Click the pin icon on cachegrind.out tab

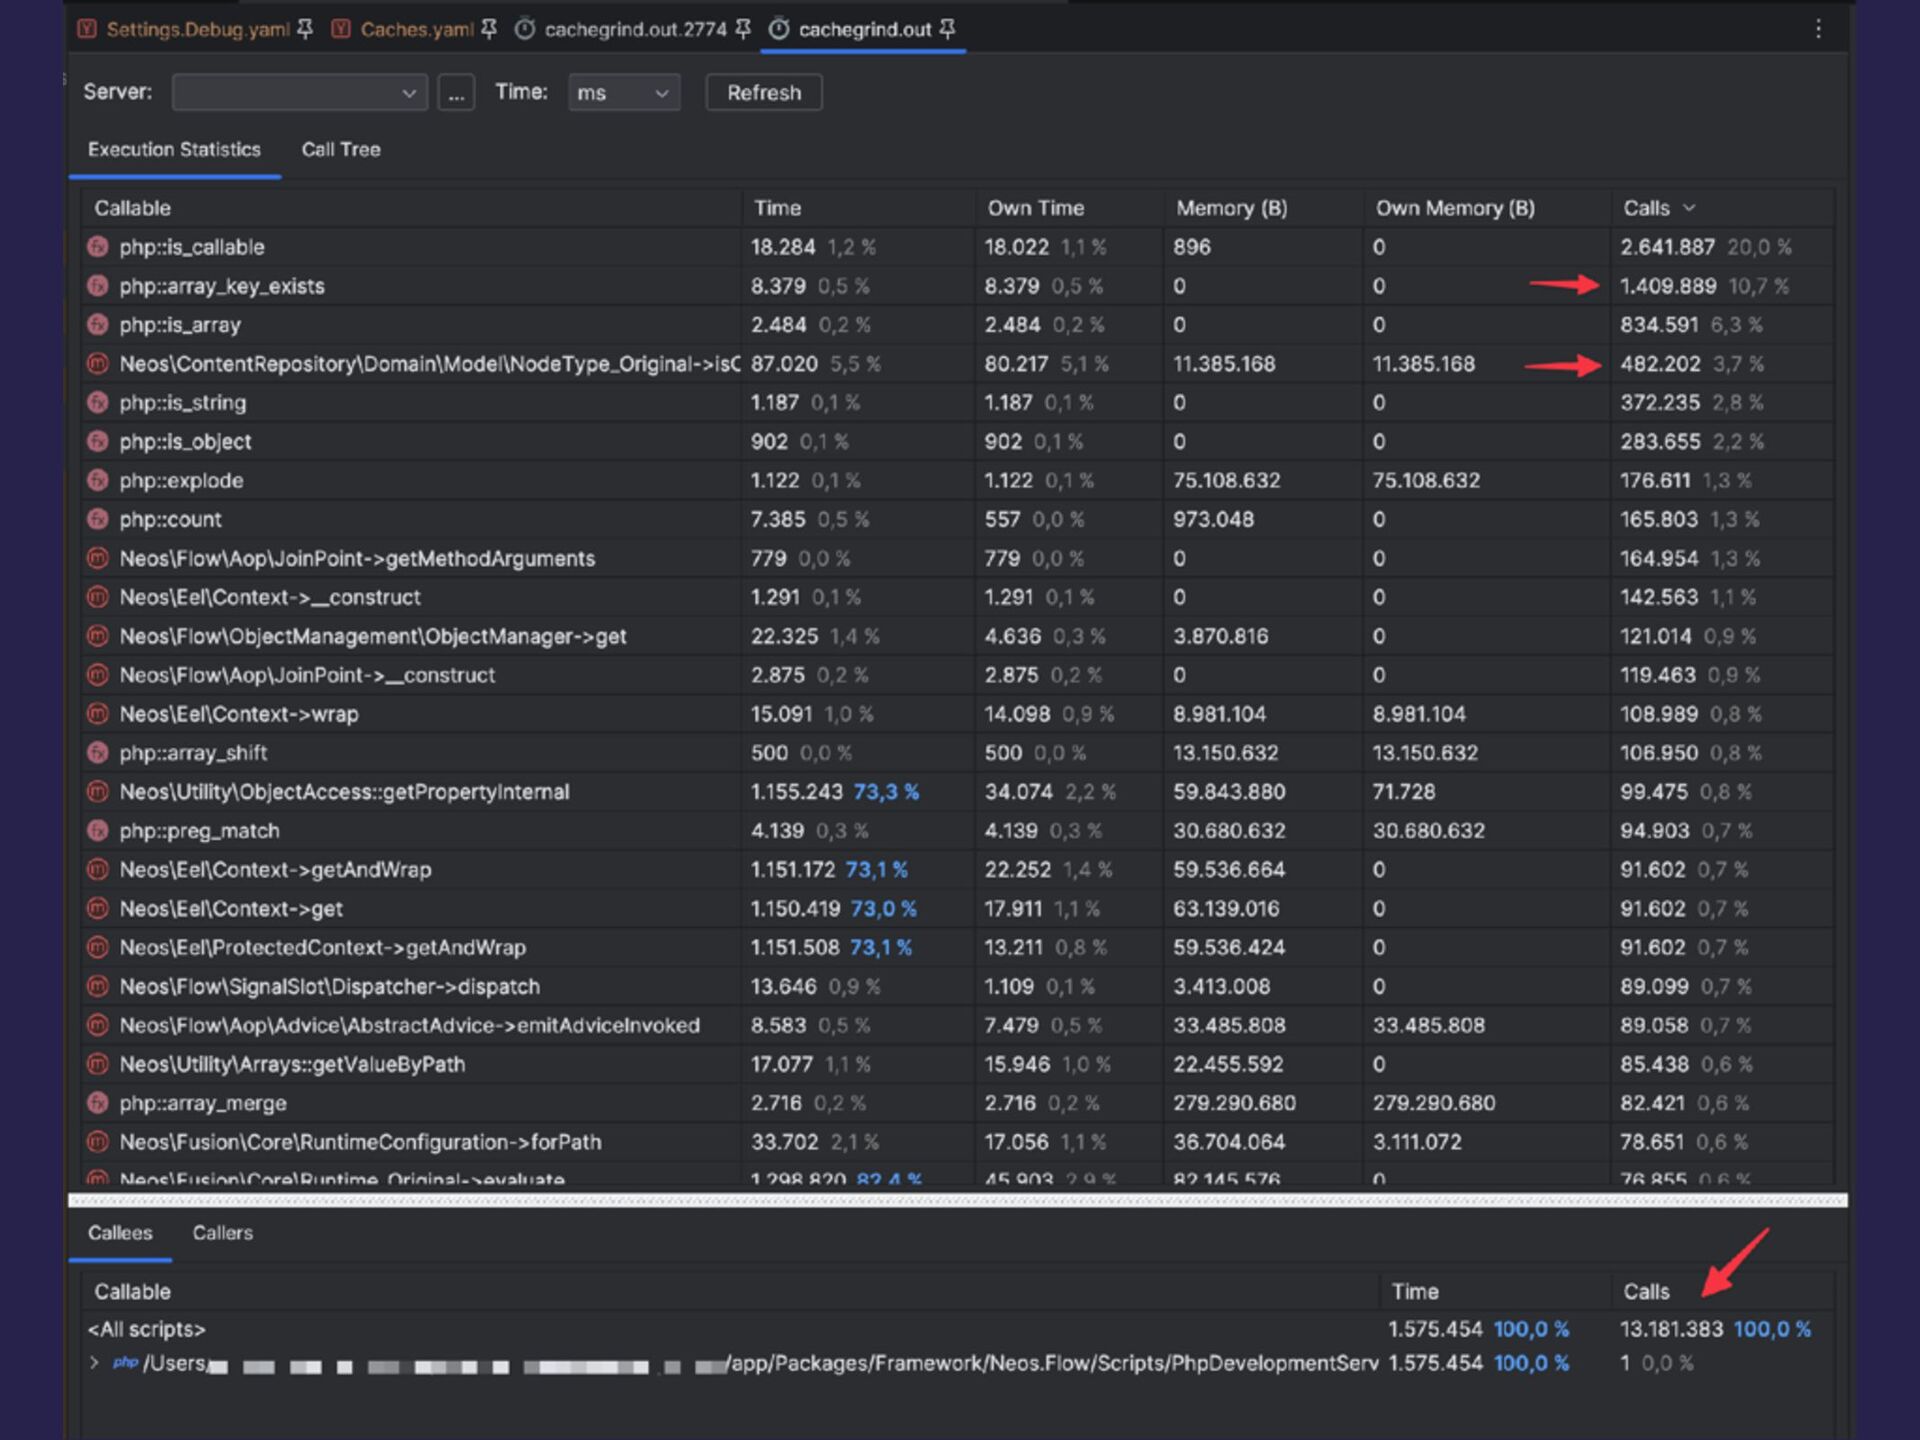click(x=947, y=30)
